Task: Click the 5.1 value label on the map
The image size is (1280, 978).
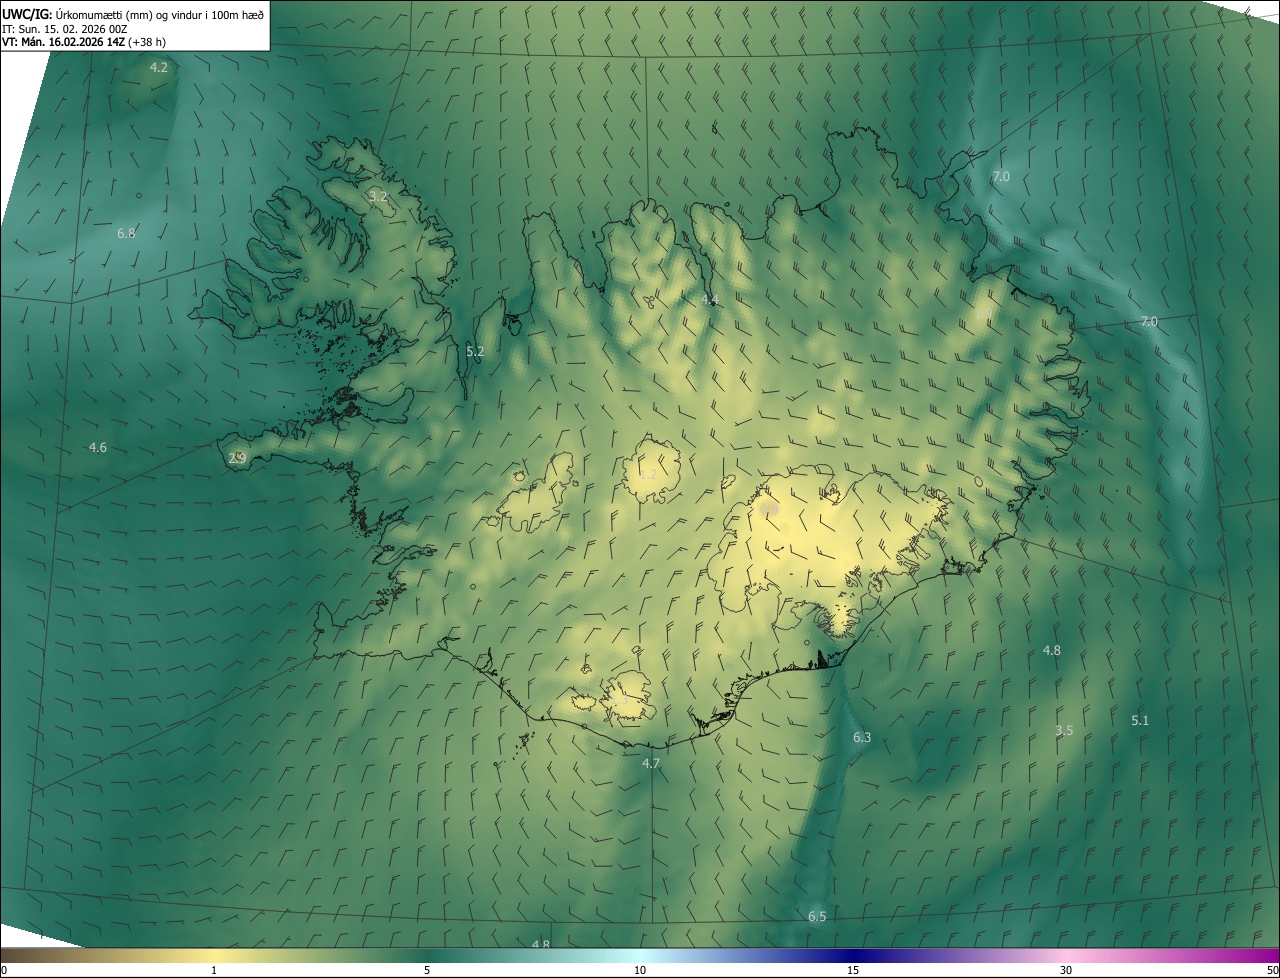Action: (x=1140, y=720)
